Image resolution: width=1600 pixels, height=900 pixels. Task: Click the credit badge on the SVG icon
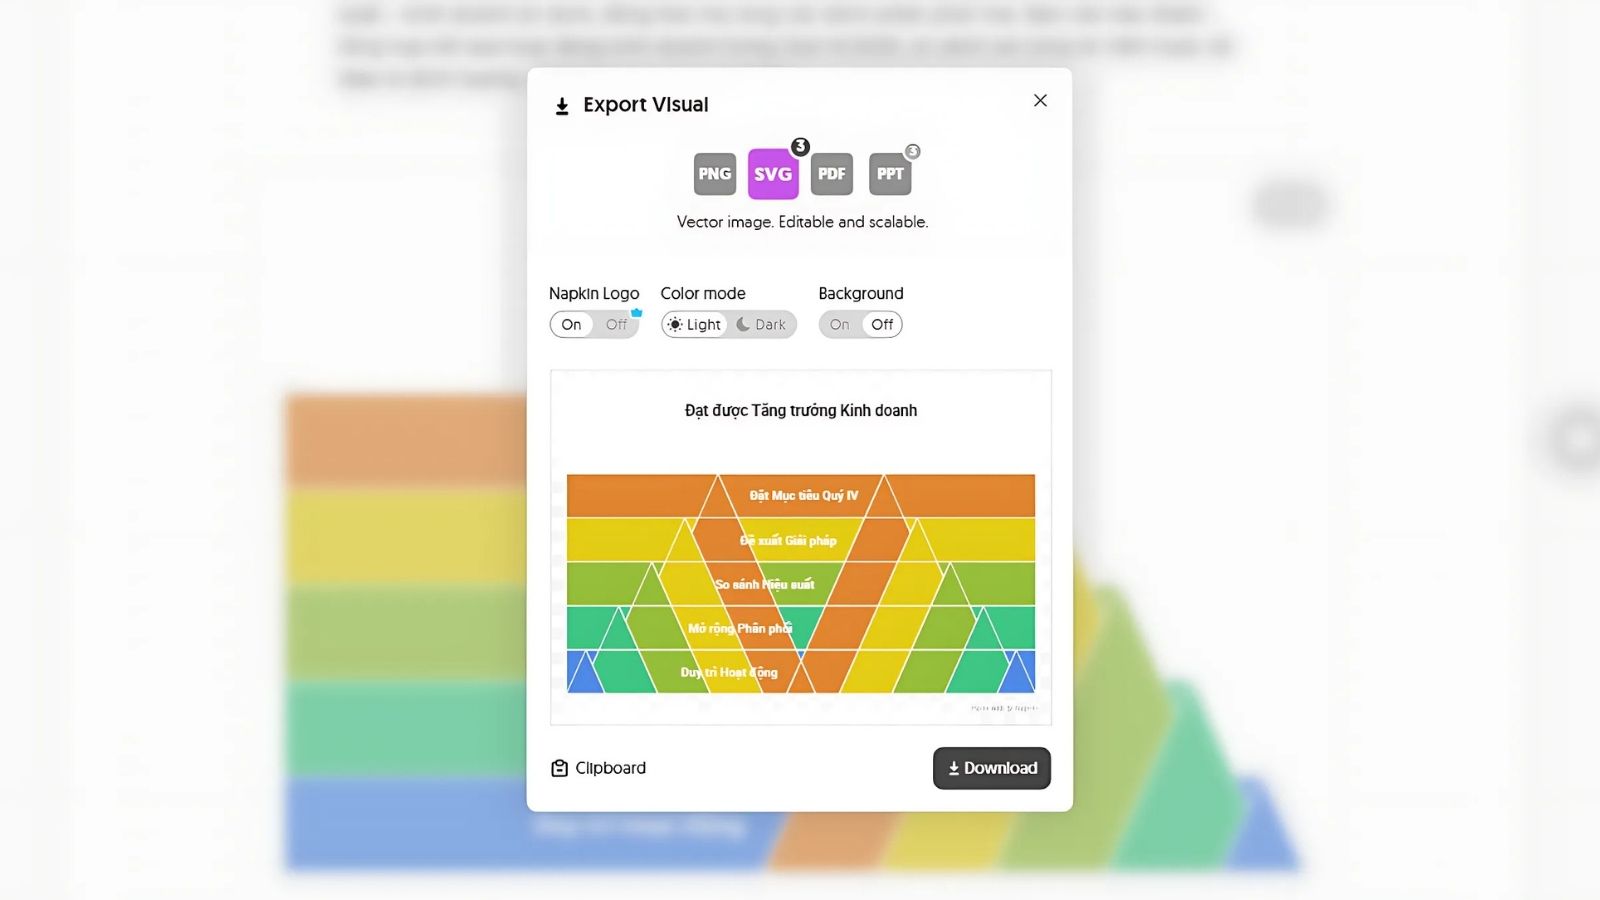[x=800, y=147]
